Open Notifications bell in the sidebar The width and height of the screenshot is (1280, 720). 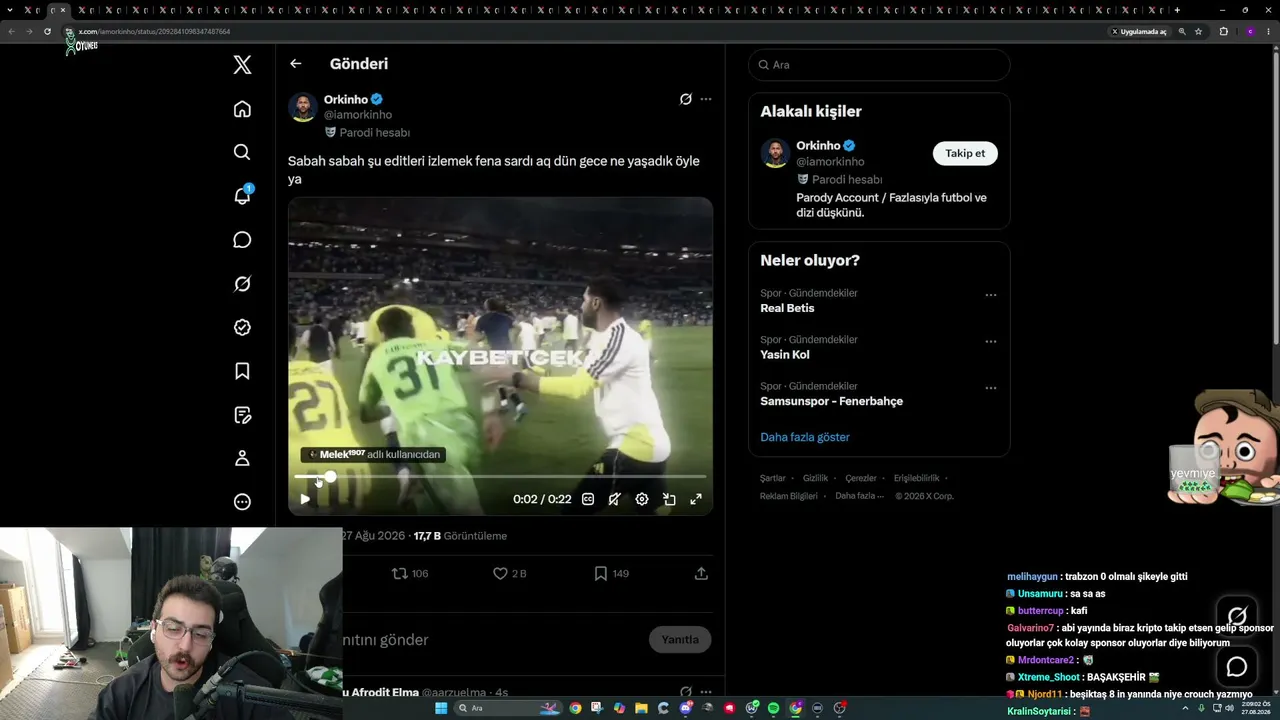pos(242,196)
